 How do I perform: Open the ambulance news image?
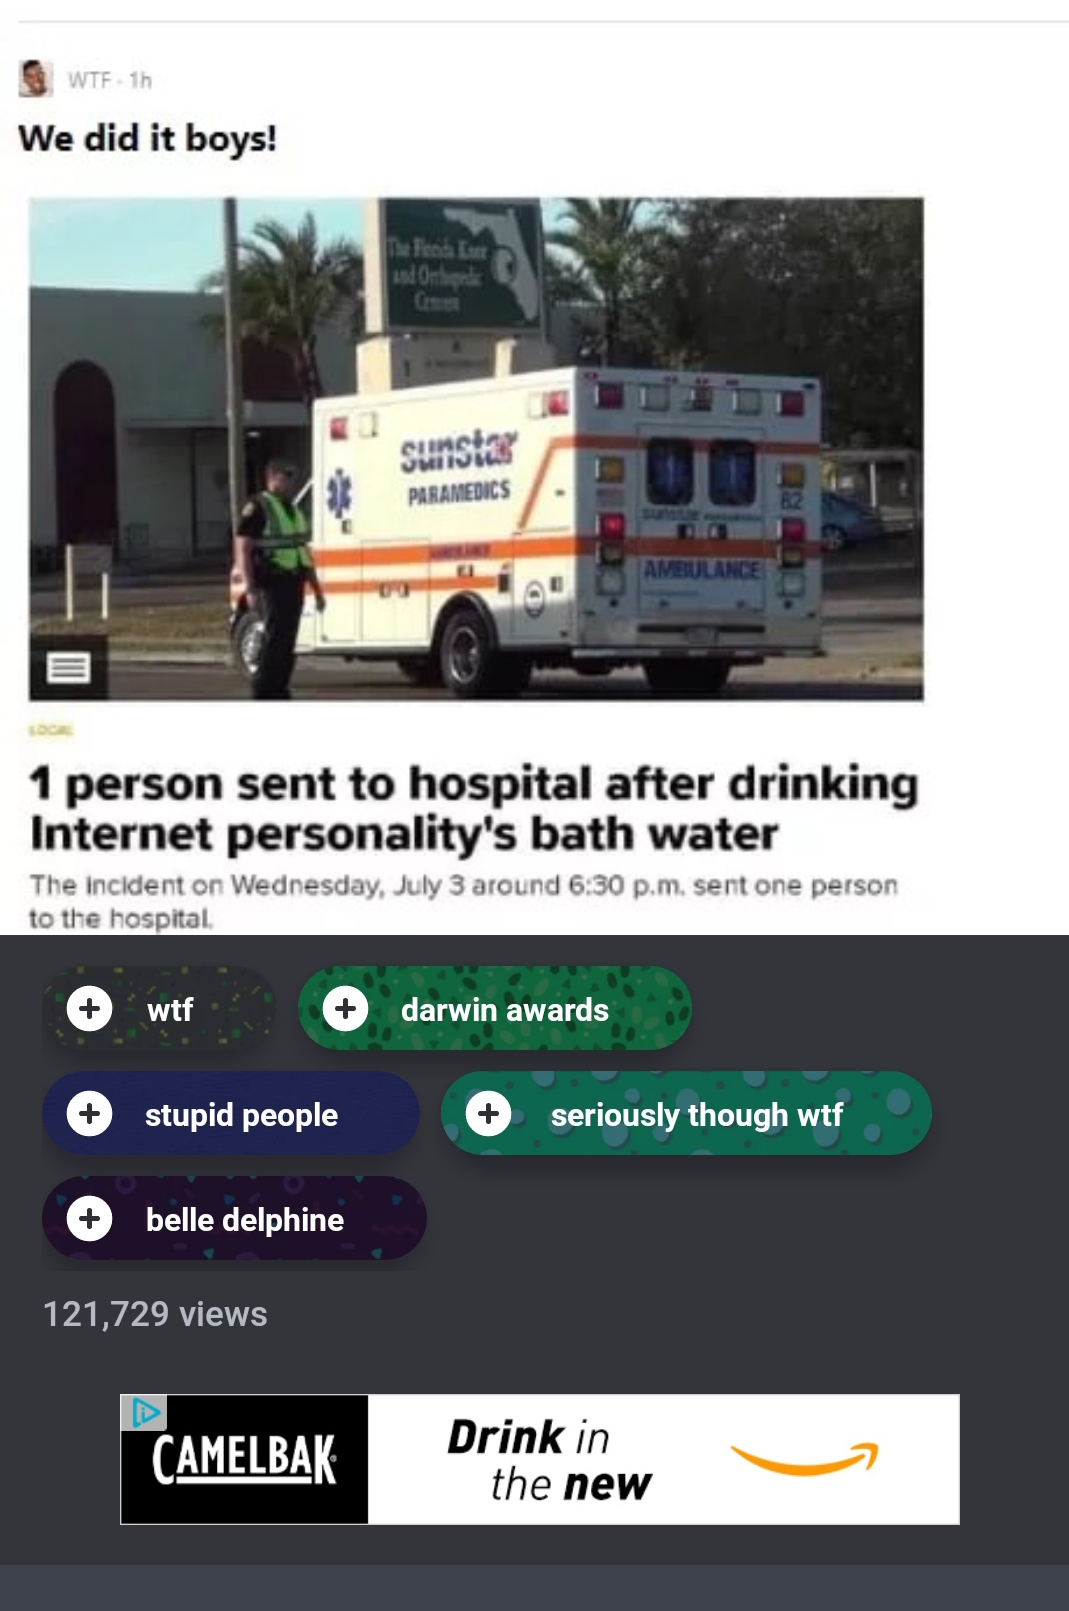tap(476, 449)
